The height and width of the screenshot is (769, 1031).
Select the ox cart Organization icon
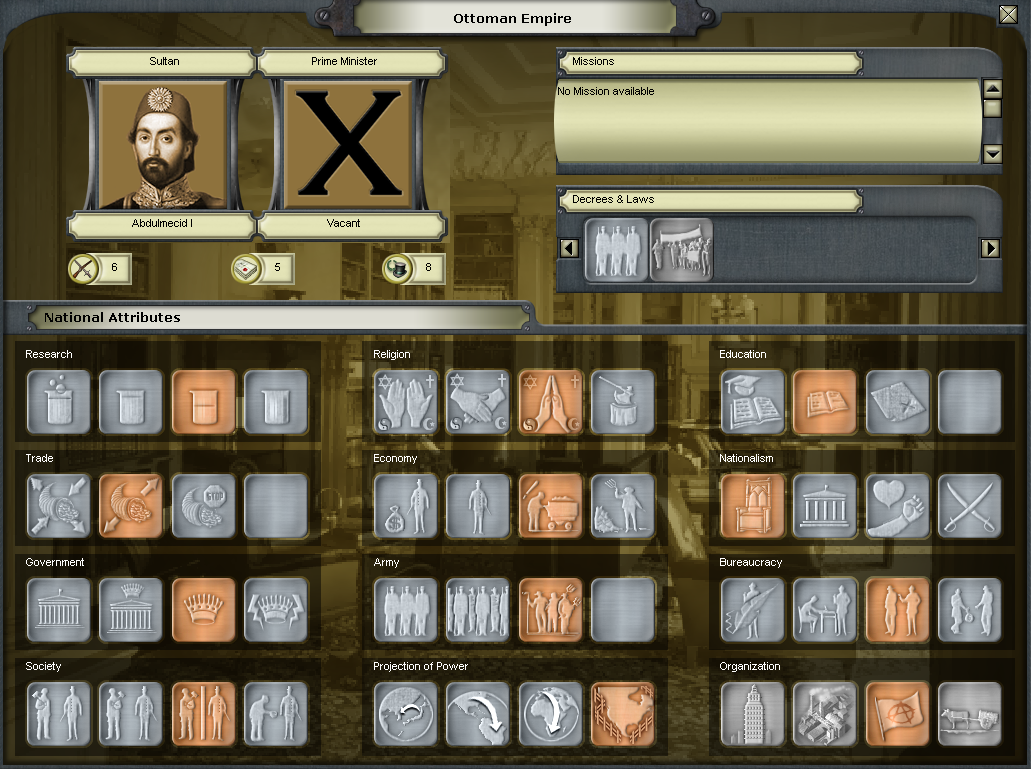(969, 714)
